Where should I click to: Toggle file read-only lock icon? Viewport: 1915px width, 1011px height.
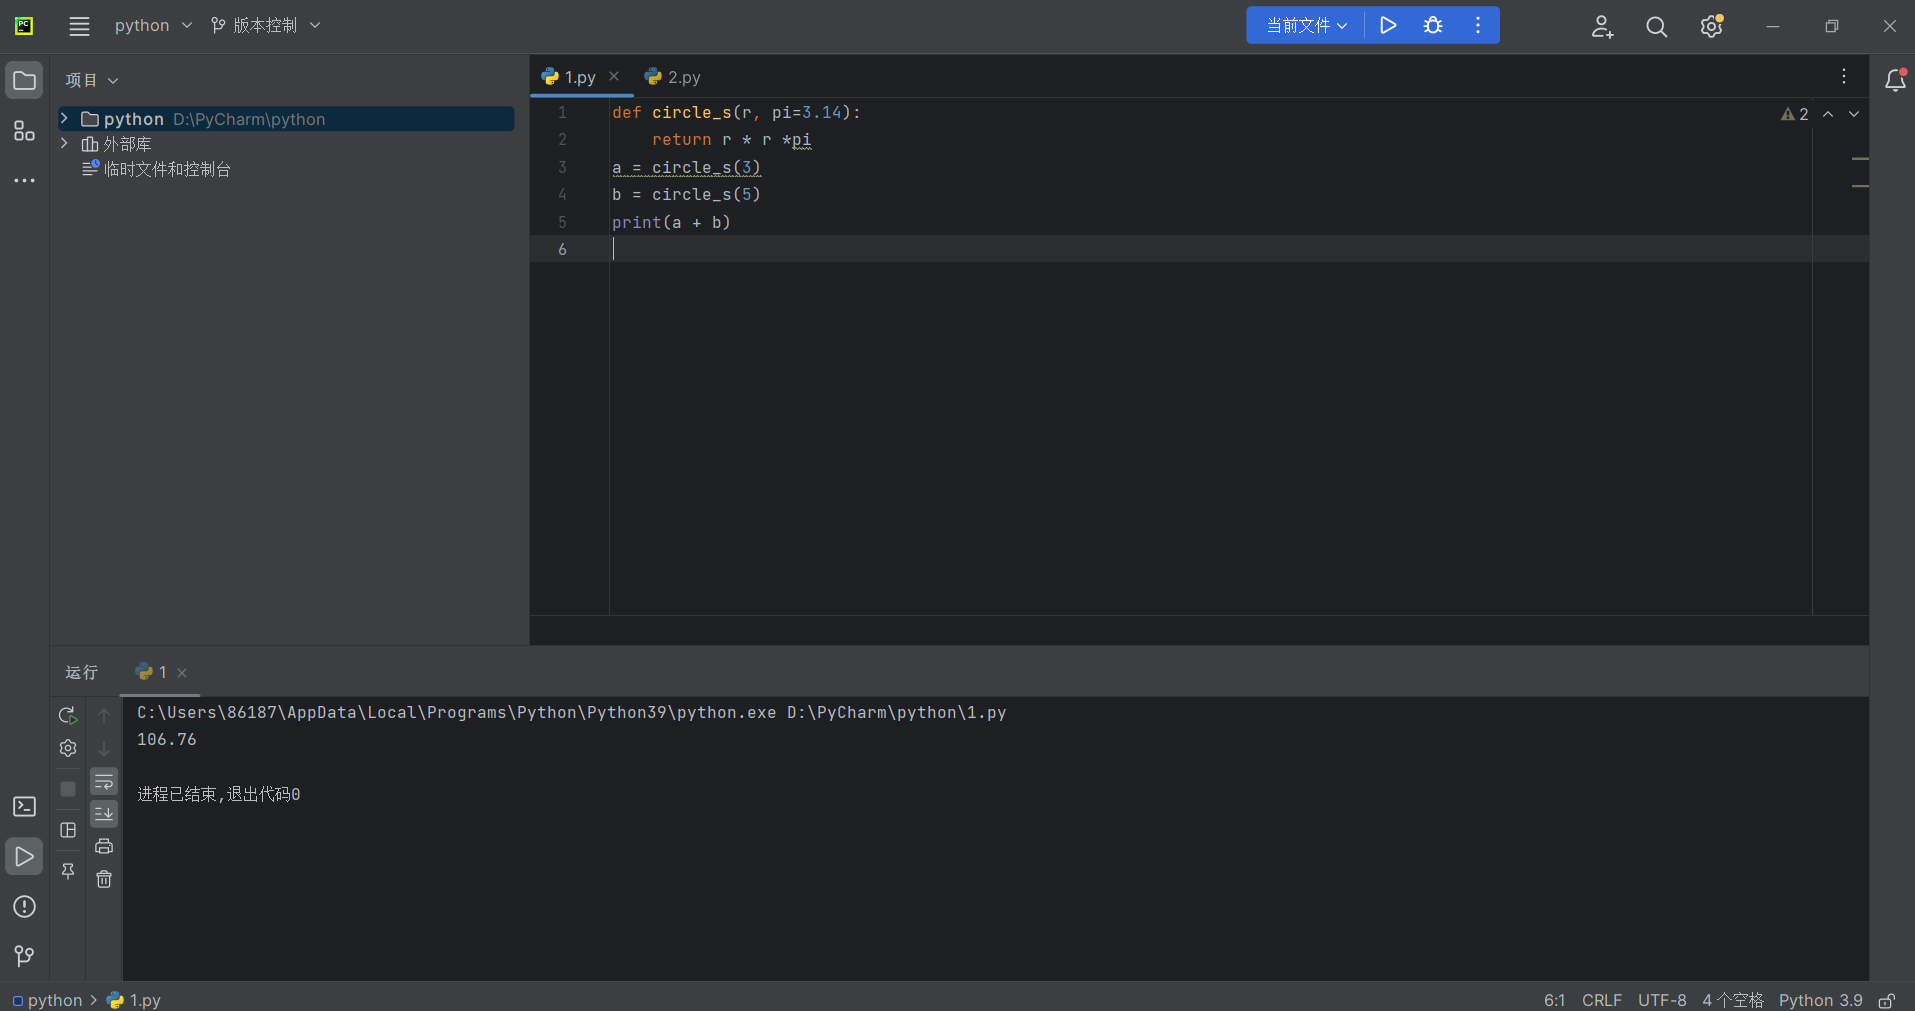coord(1887,1000)
